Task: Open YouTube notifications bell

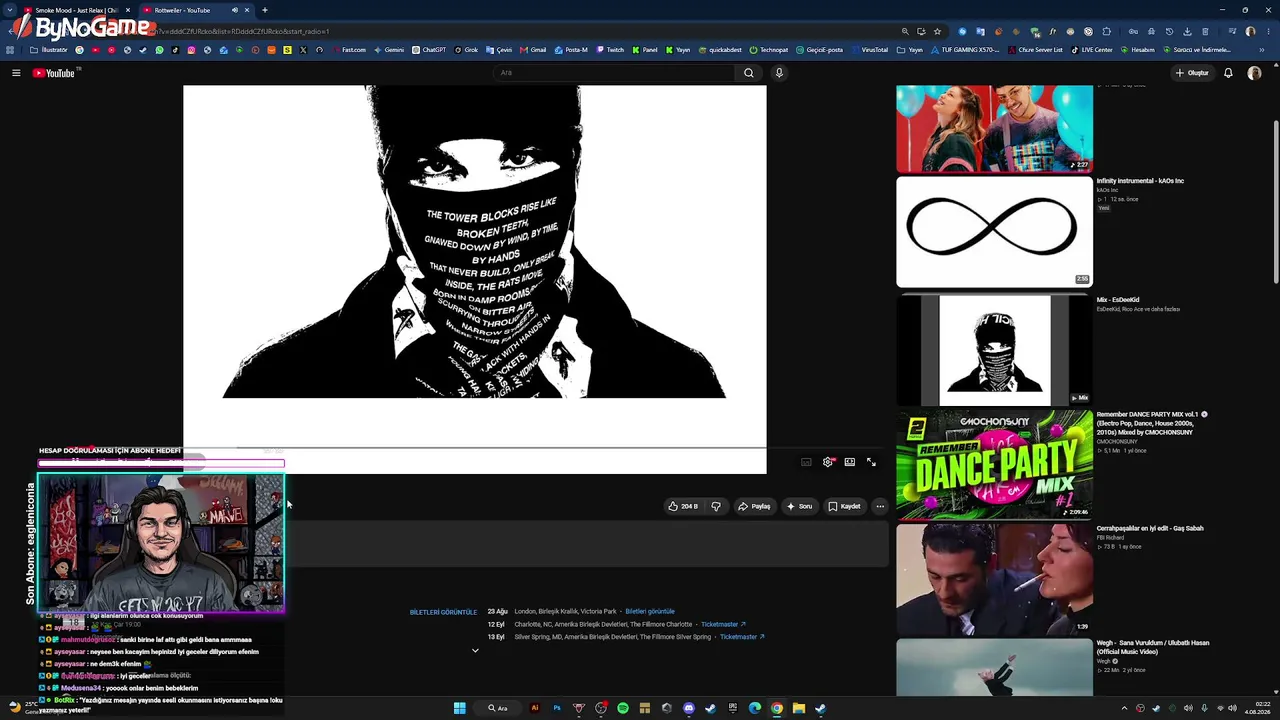Action: (x=1228, y=73)
